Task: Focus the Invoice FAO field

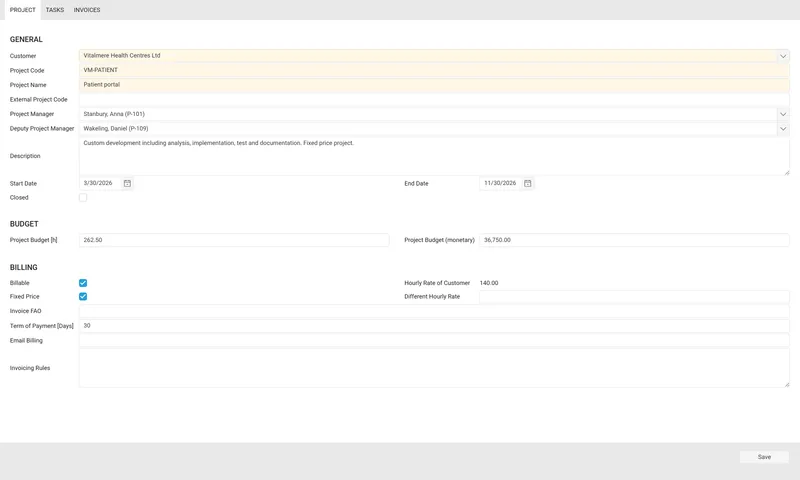Action: click(434, 311)
